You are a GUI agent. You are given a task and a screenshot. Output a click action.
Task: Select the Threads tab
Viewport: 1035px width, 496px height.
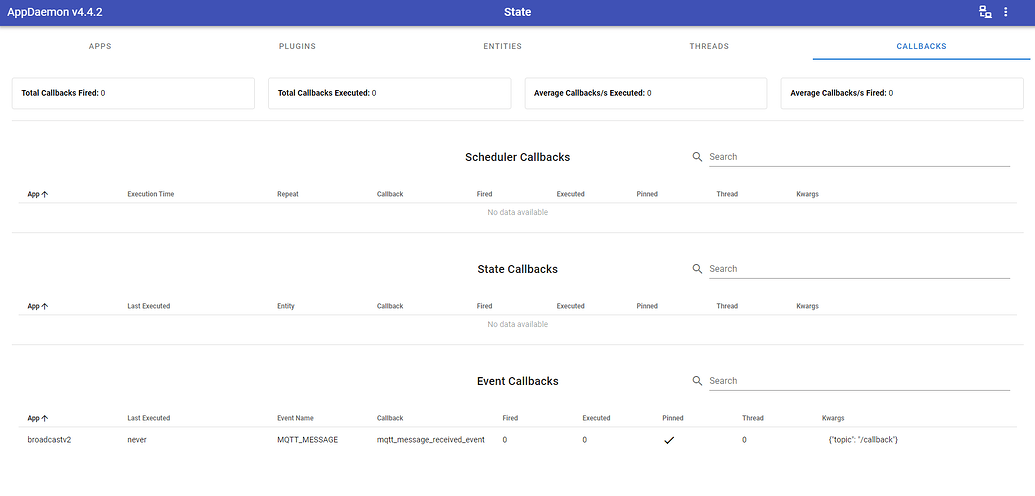click(709, 46)
